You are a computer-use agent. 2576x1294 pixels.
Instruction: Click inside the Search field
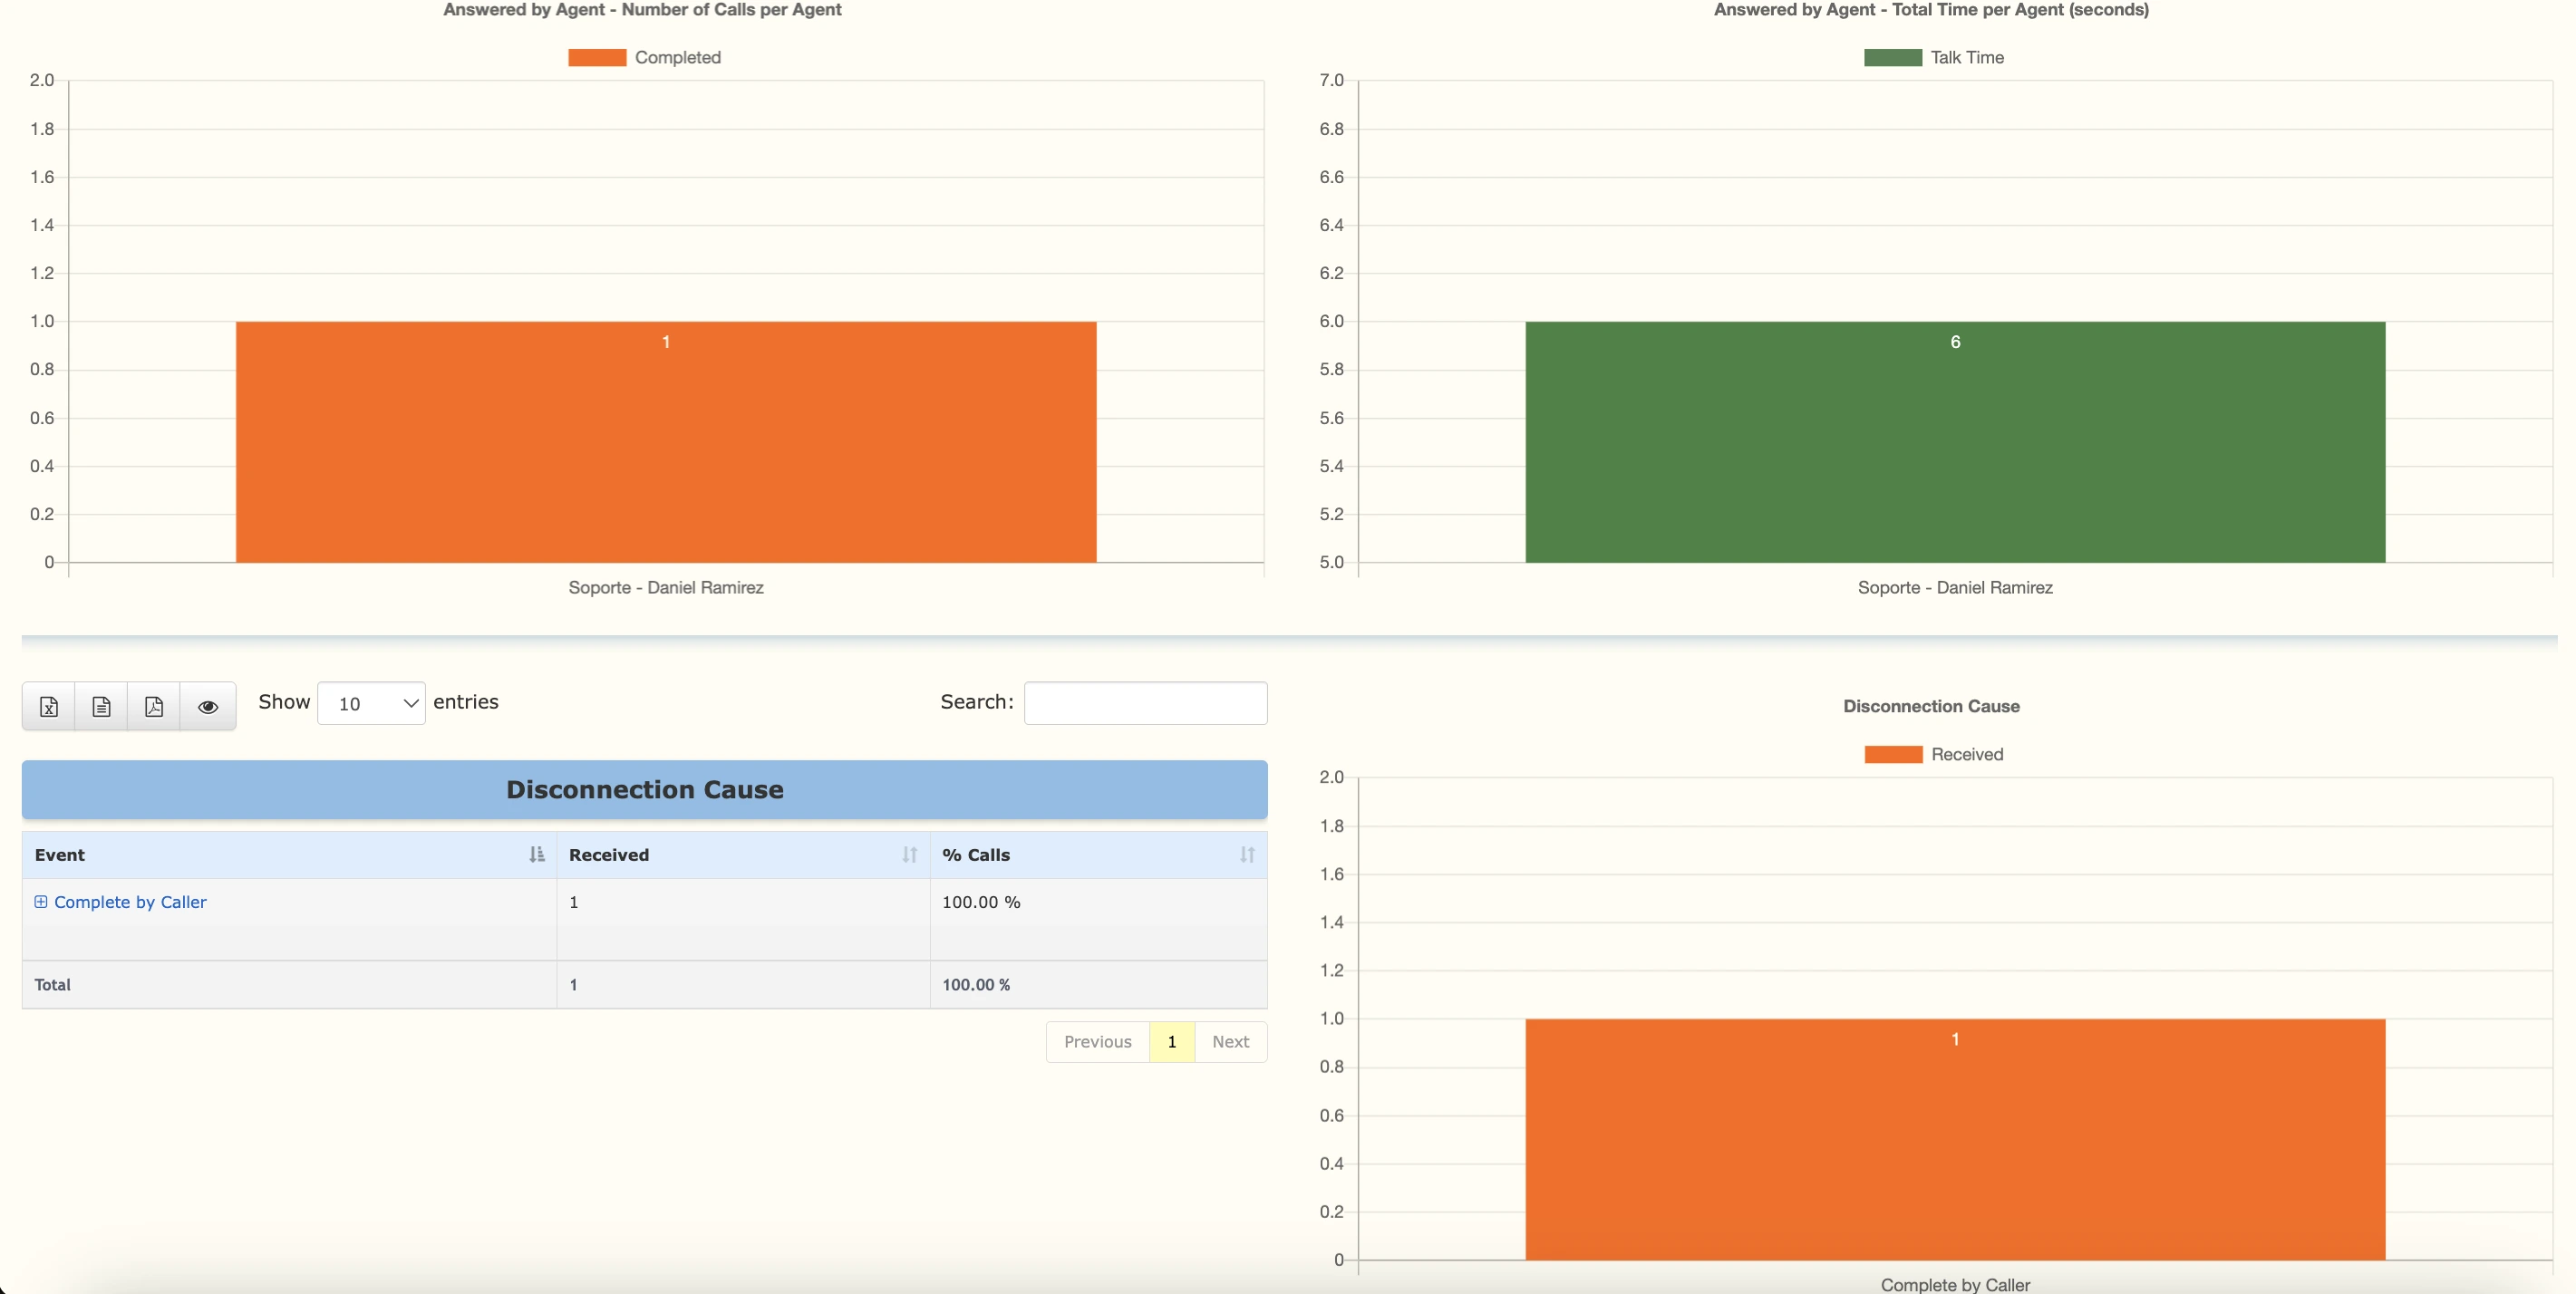[1144, 702]
